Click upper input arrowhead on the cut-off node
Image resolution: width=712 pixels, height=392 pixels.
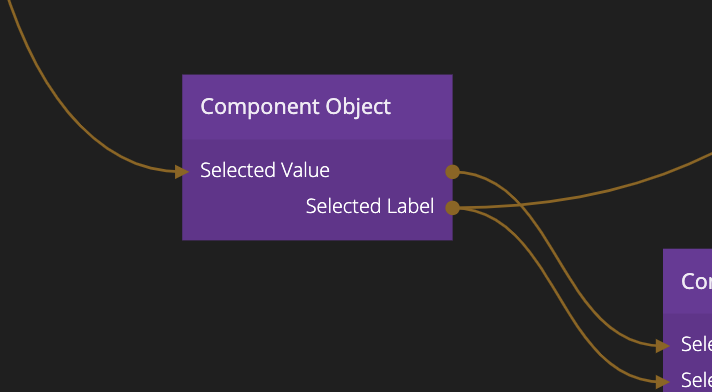coord(663,346)
